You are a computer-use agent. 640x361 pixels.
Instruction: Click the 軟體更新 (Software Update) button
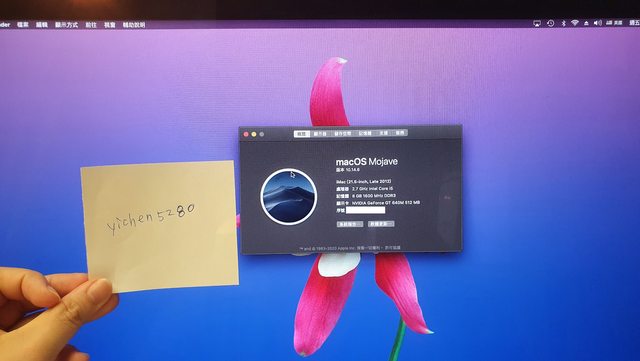pyautogui.click(x=381, y=224)
